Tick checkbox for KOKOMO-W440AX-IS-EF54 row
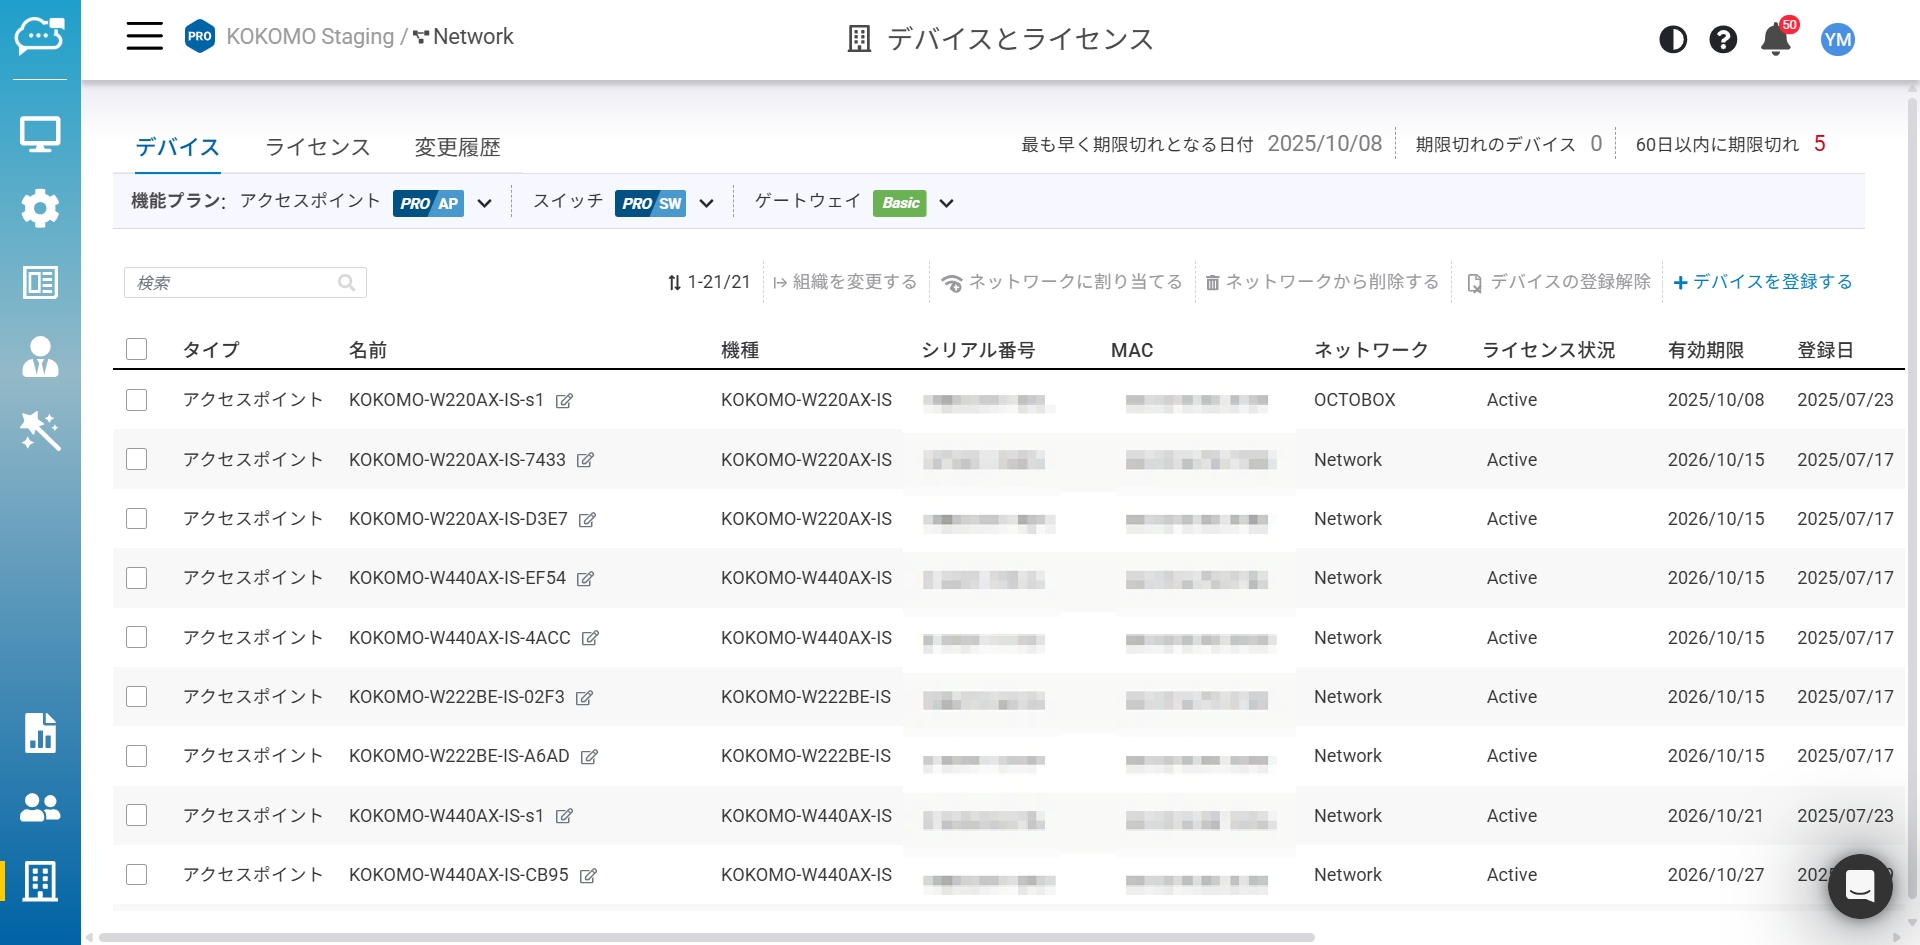The image size is (1920, 945). coord(137,578)
